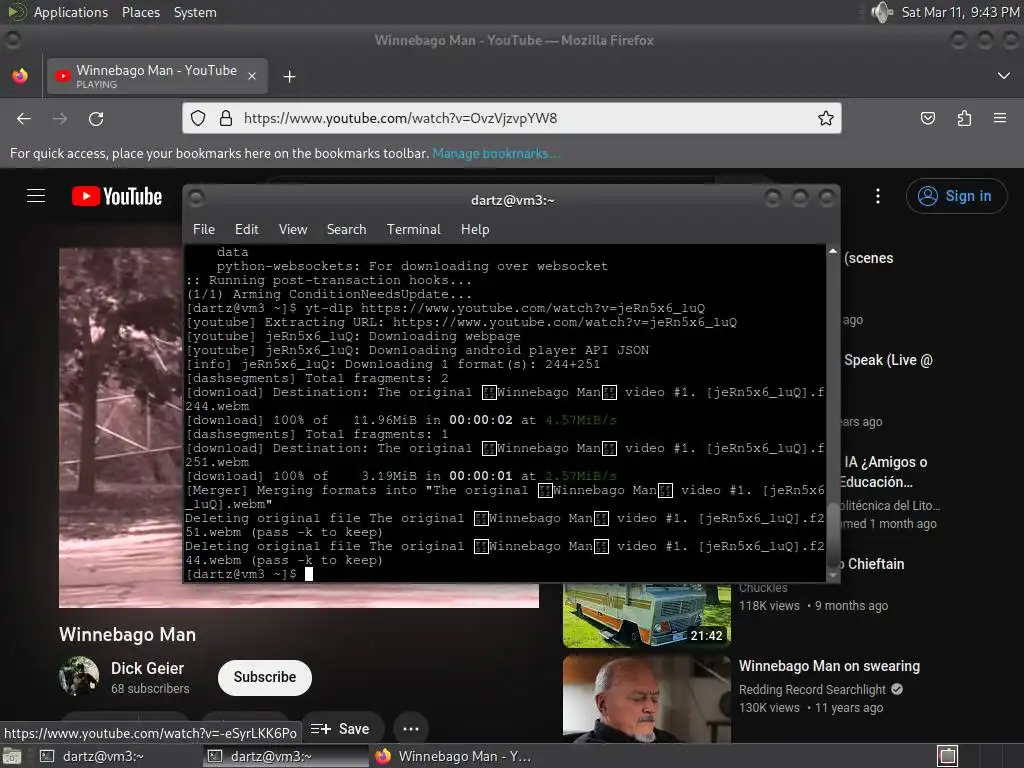Image resolution: width=1024 pixels, height=768 pixels.
Task: Click the tracking protection shield icon
Action: coord(198,118)
